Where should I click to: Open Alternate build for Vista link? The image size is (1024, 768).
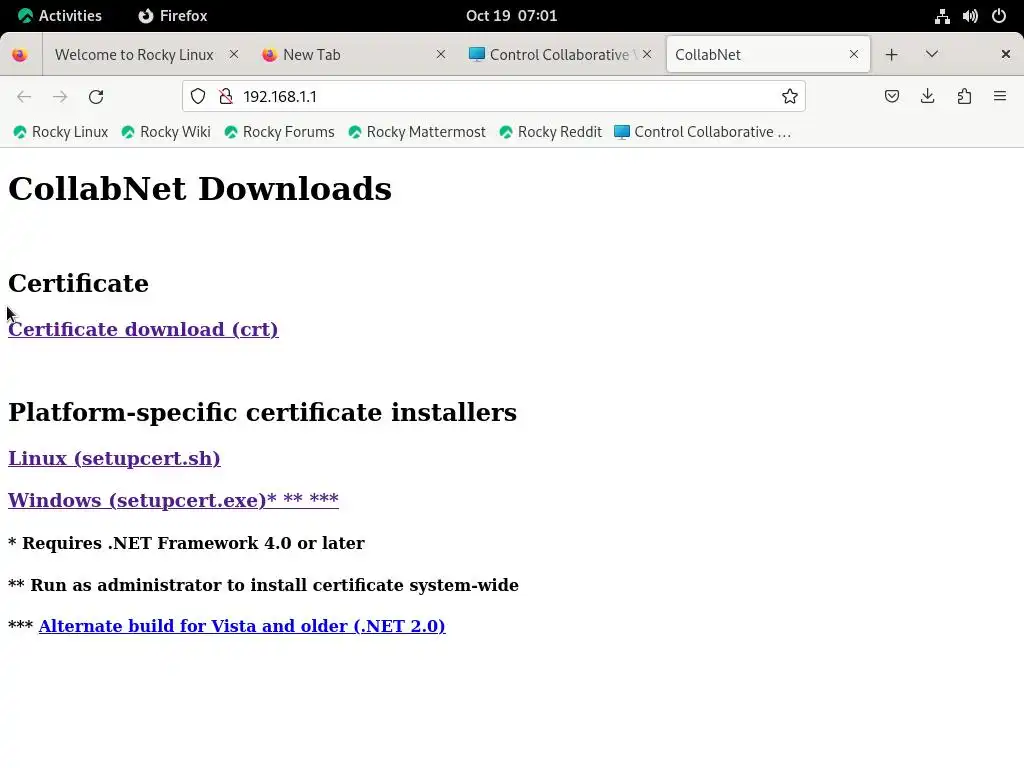(242, 626)
